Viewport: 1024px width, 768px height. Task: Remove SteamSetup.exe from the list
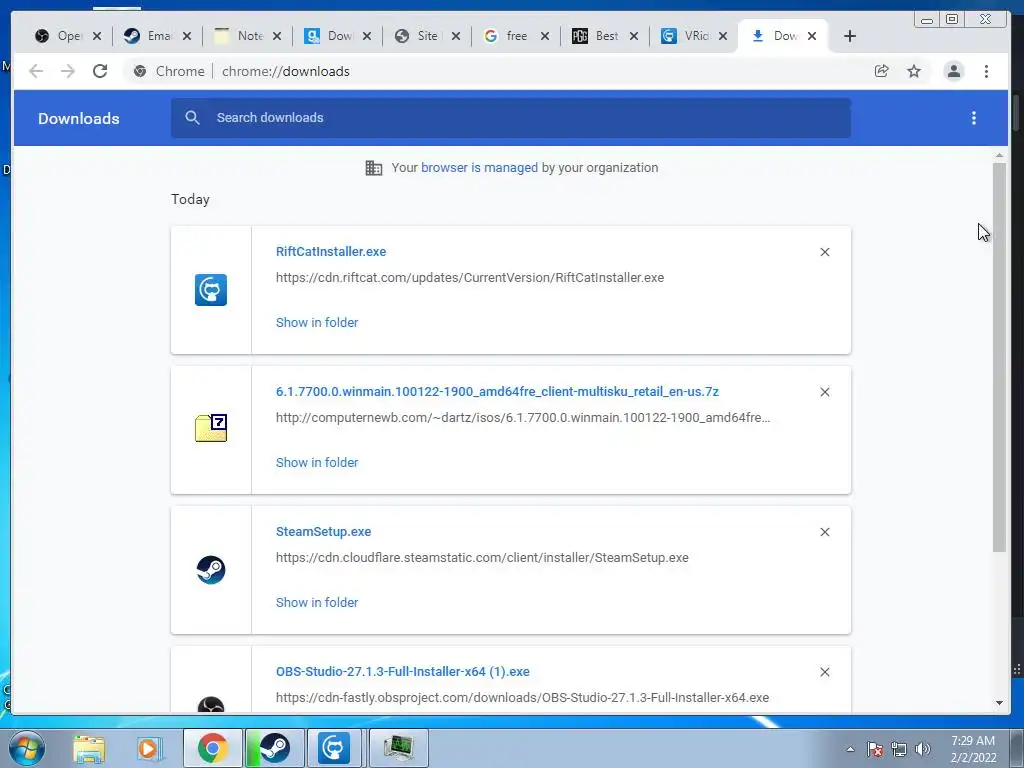(x=825, y=532)
